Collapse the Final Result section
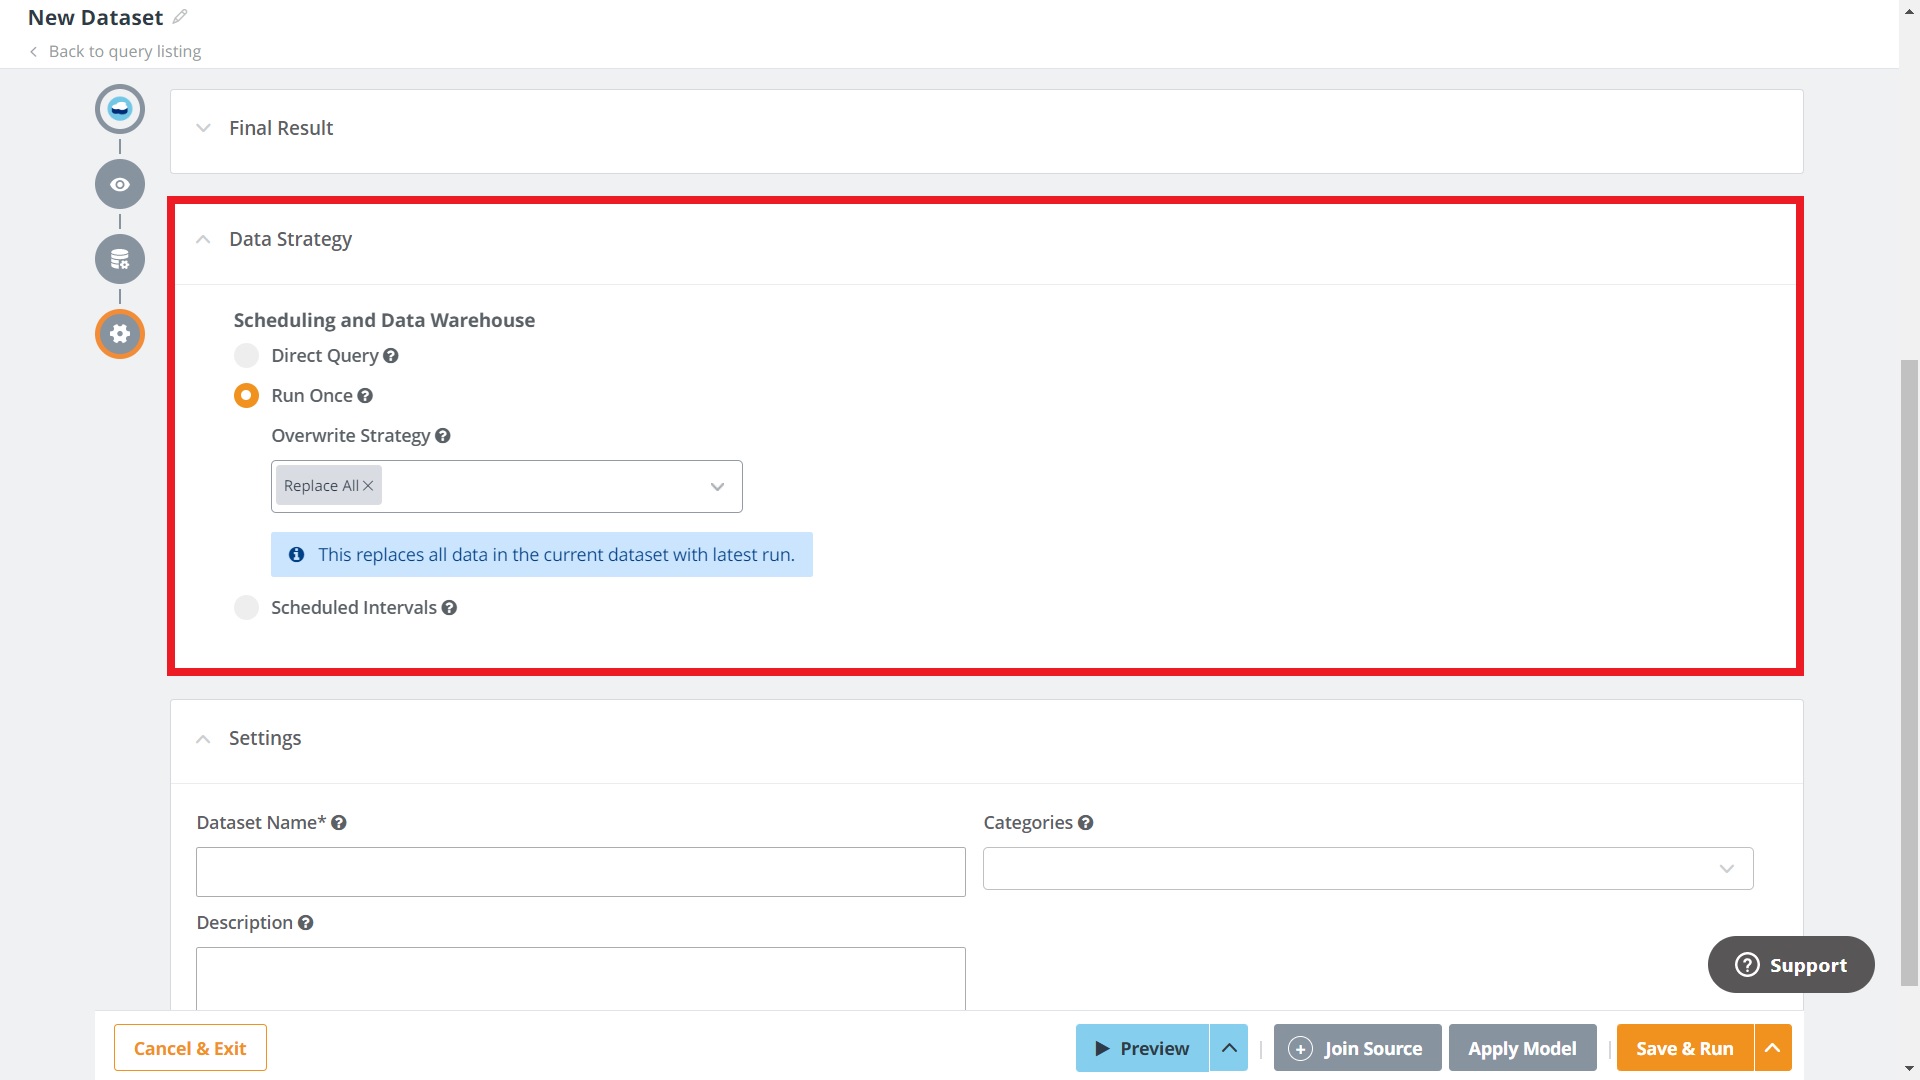This screenshot has height=1080, width=1920. [x=202, y=128]
